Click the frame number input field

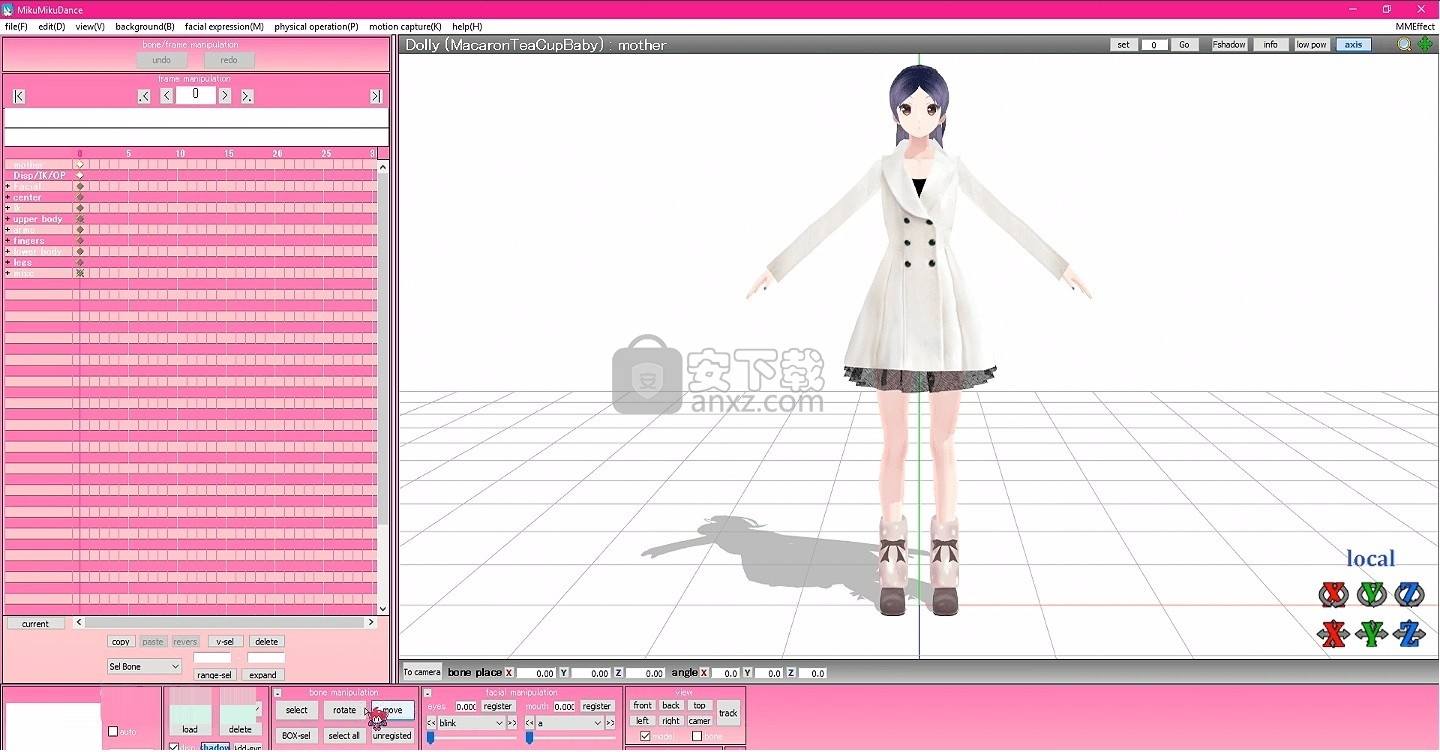pos(196,95)
